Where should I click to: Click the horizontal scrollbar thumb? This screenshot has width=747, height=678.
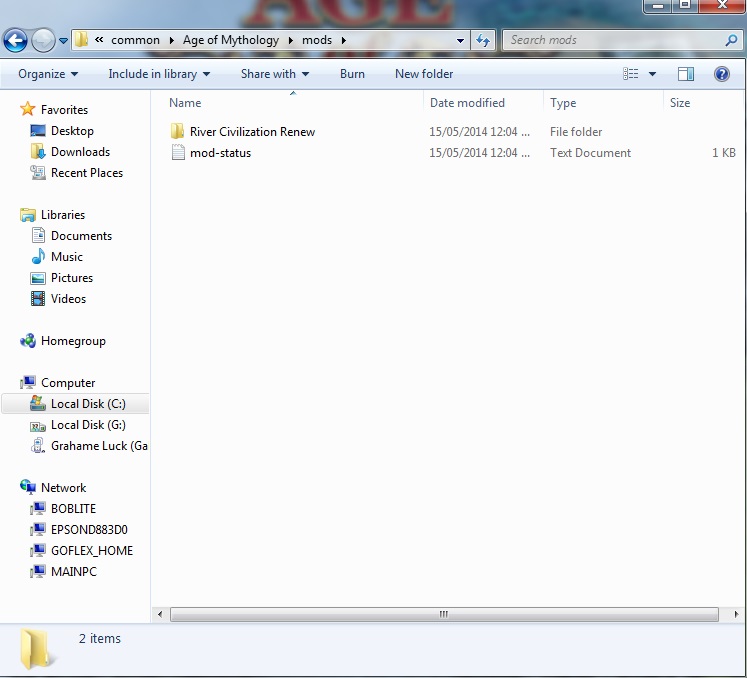444,614
